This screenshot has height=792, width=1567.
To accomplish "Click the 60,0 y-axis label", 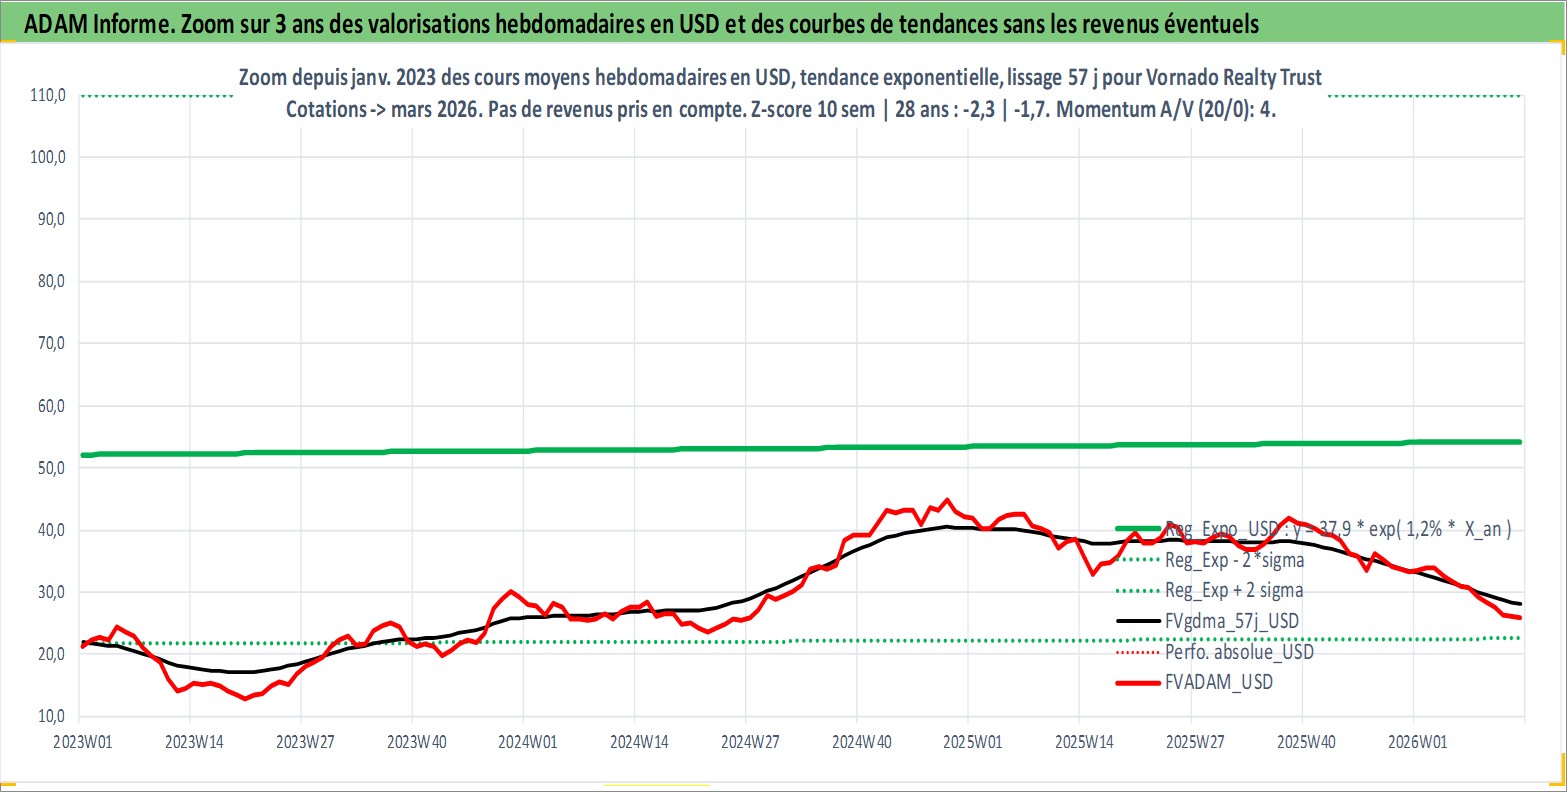I will 50,406.
